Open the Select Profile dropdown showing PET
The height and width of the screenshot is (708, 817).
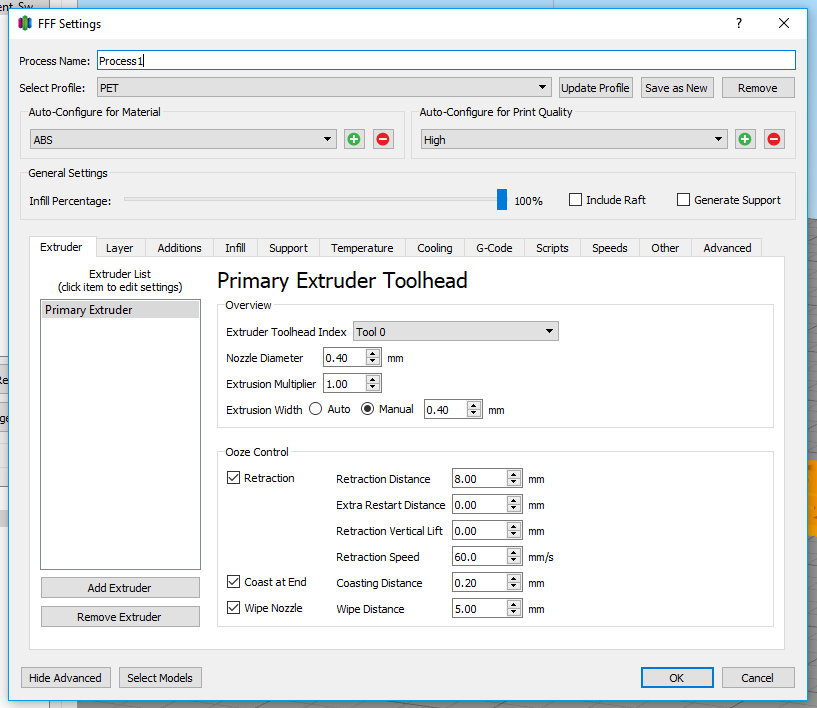tap(324, 88)
